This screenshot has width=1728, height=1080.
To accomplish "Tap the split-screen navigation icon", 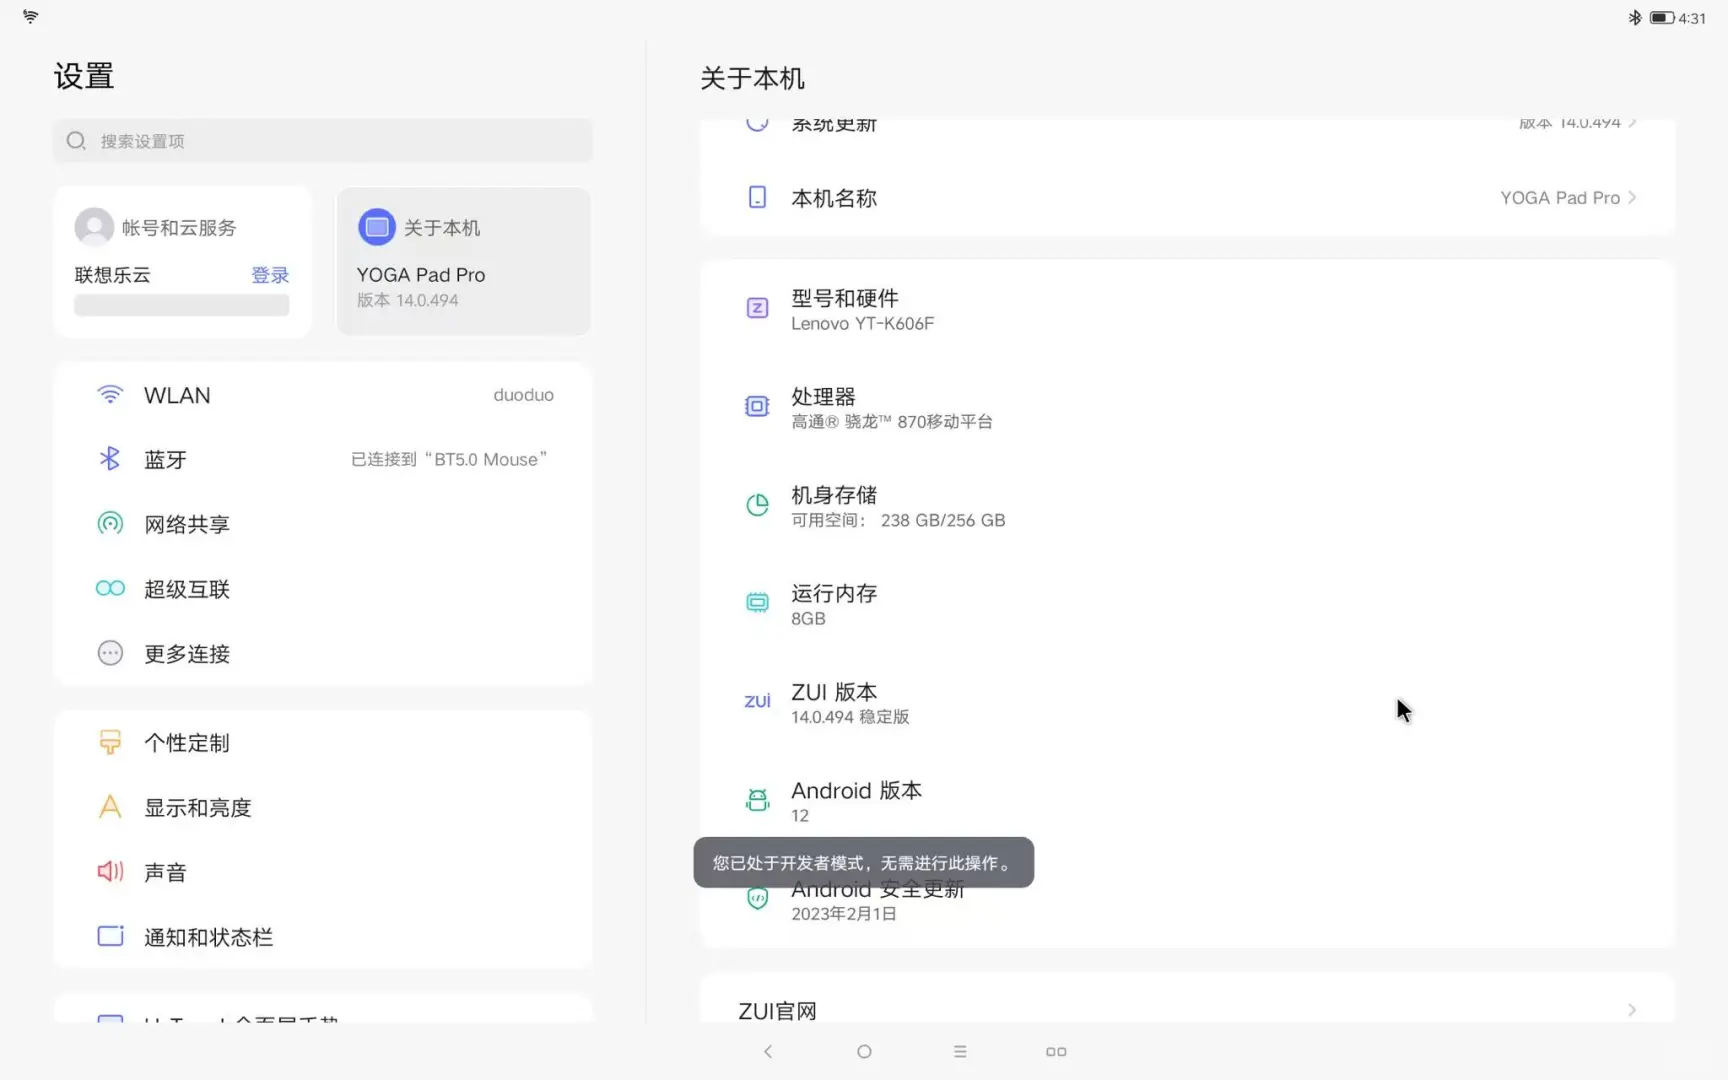I will tap(1056, 1051).
